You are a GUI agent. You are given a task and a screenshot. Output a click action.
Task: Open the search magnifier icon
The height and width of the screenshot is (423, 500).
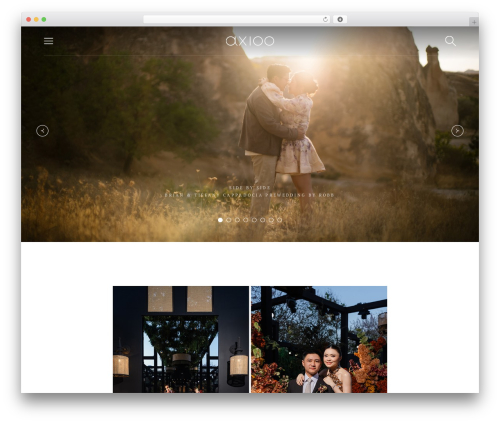click(450, 41)
